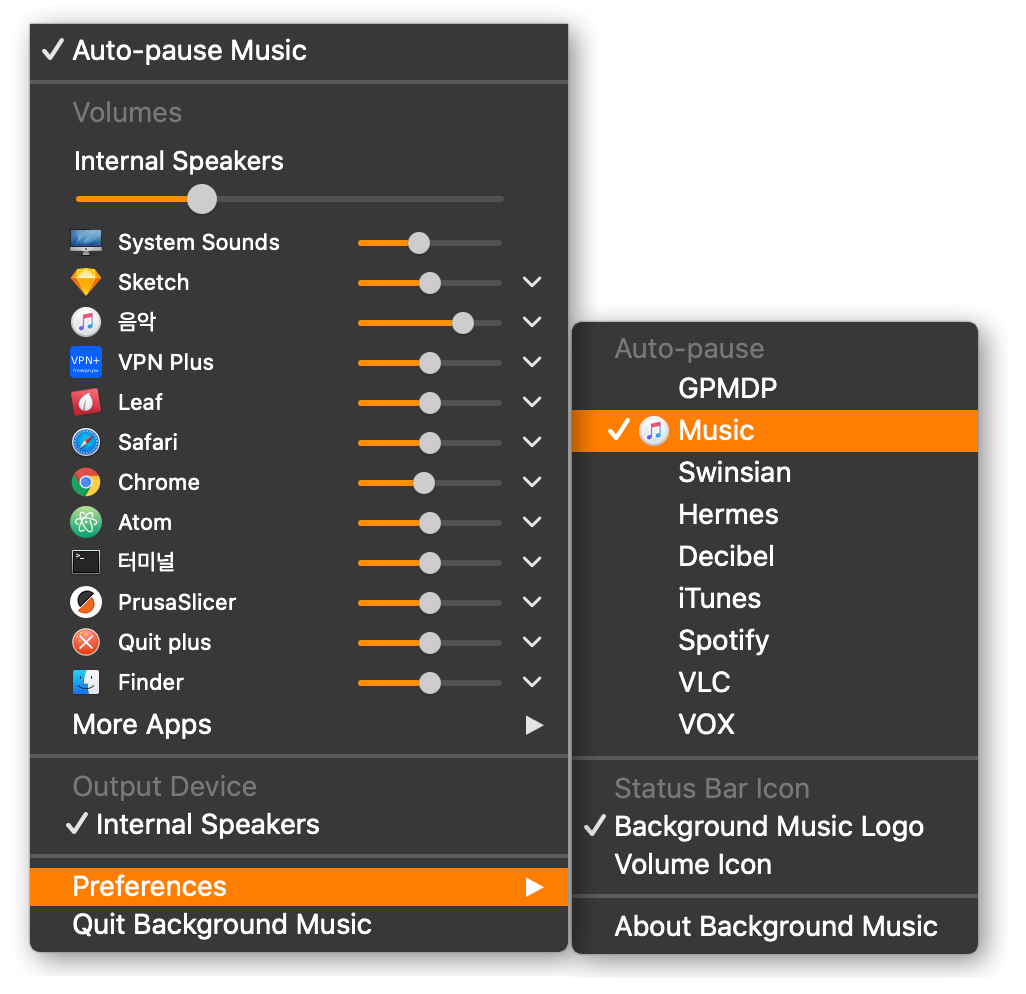This screenshot has width=1026, height=994.
Task: Adjust the Atom volume slider
Action: pyautogui.click(x=430, y=523)
